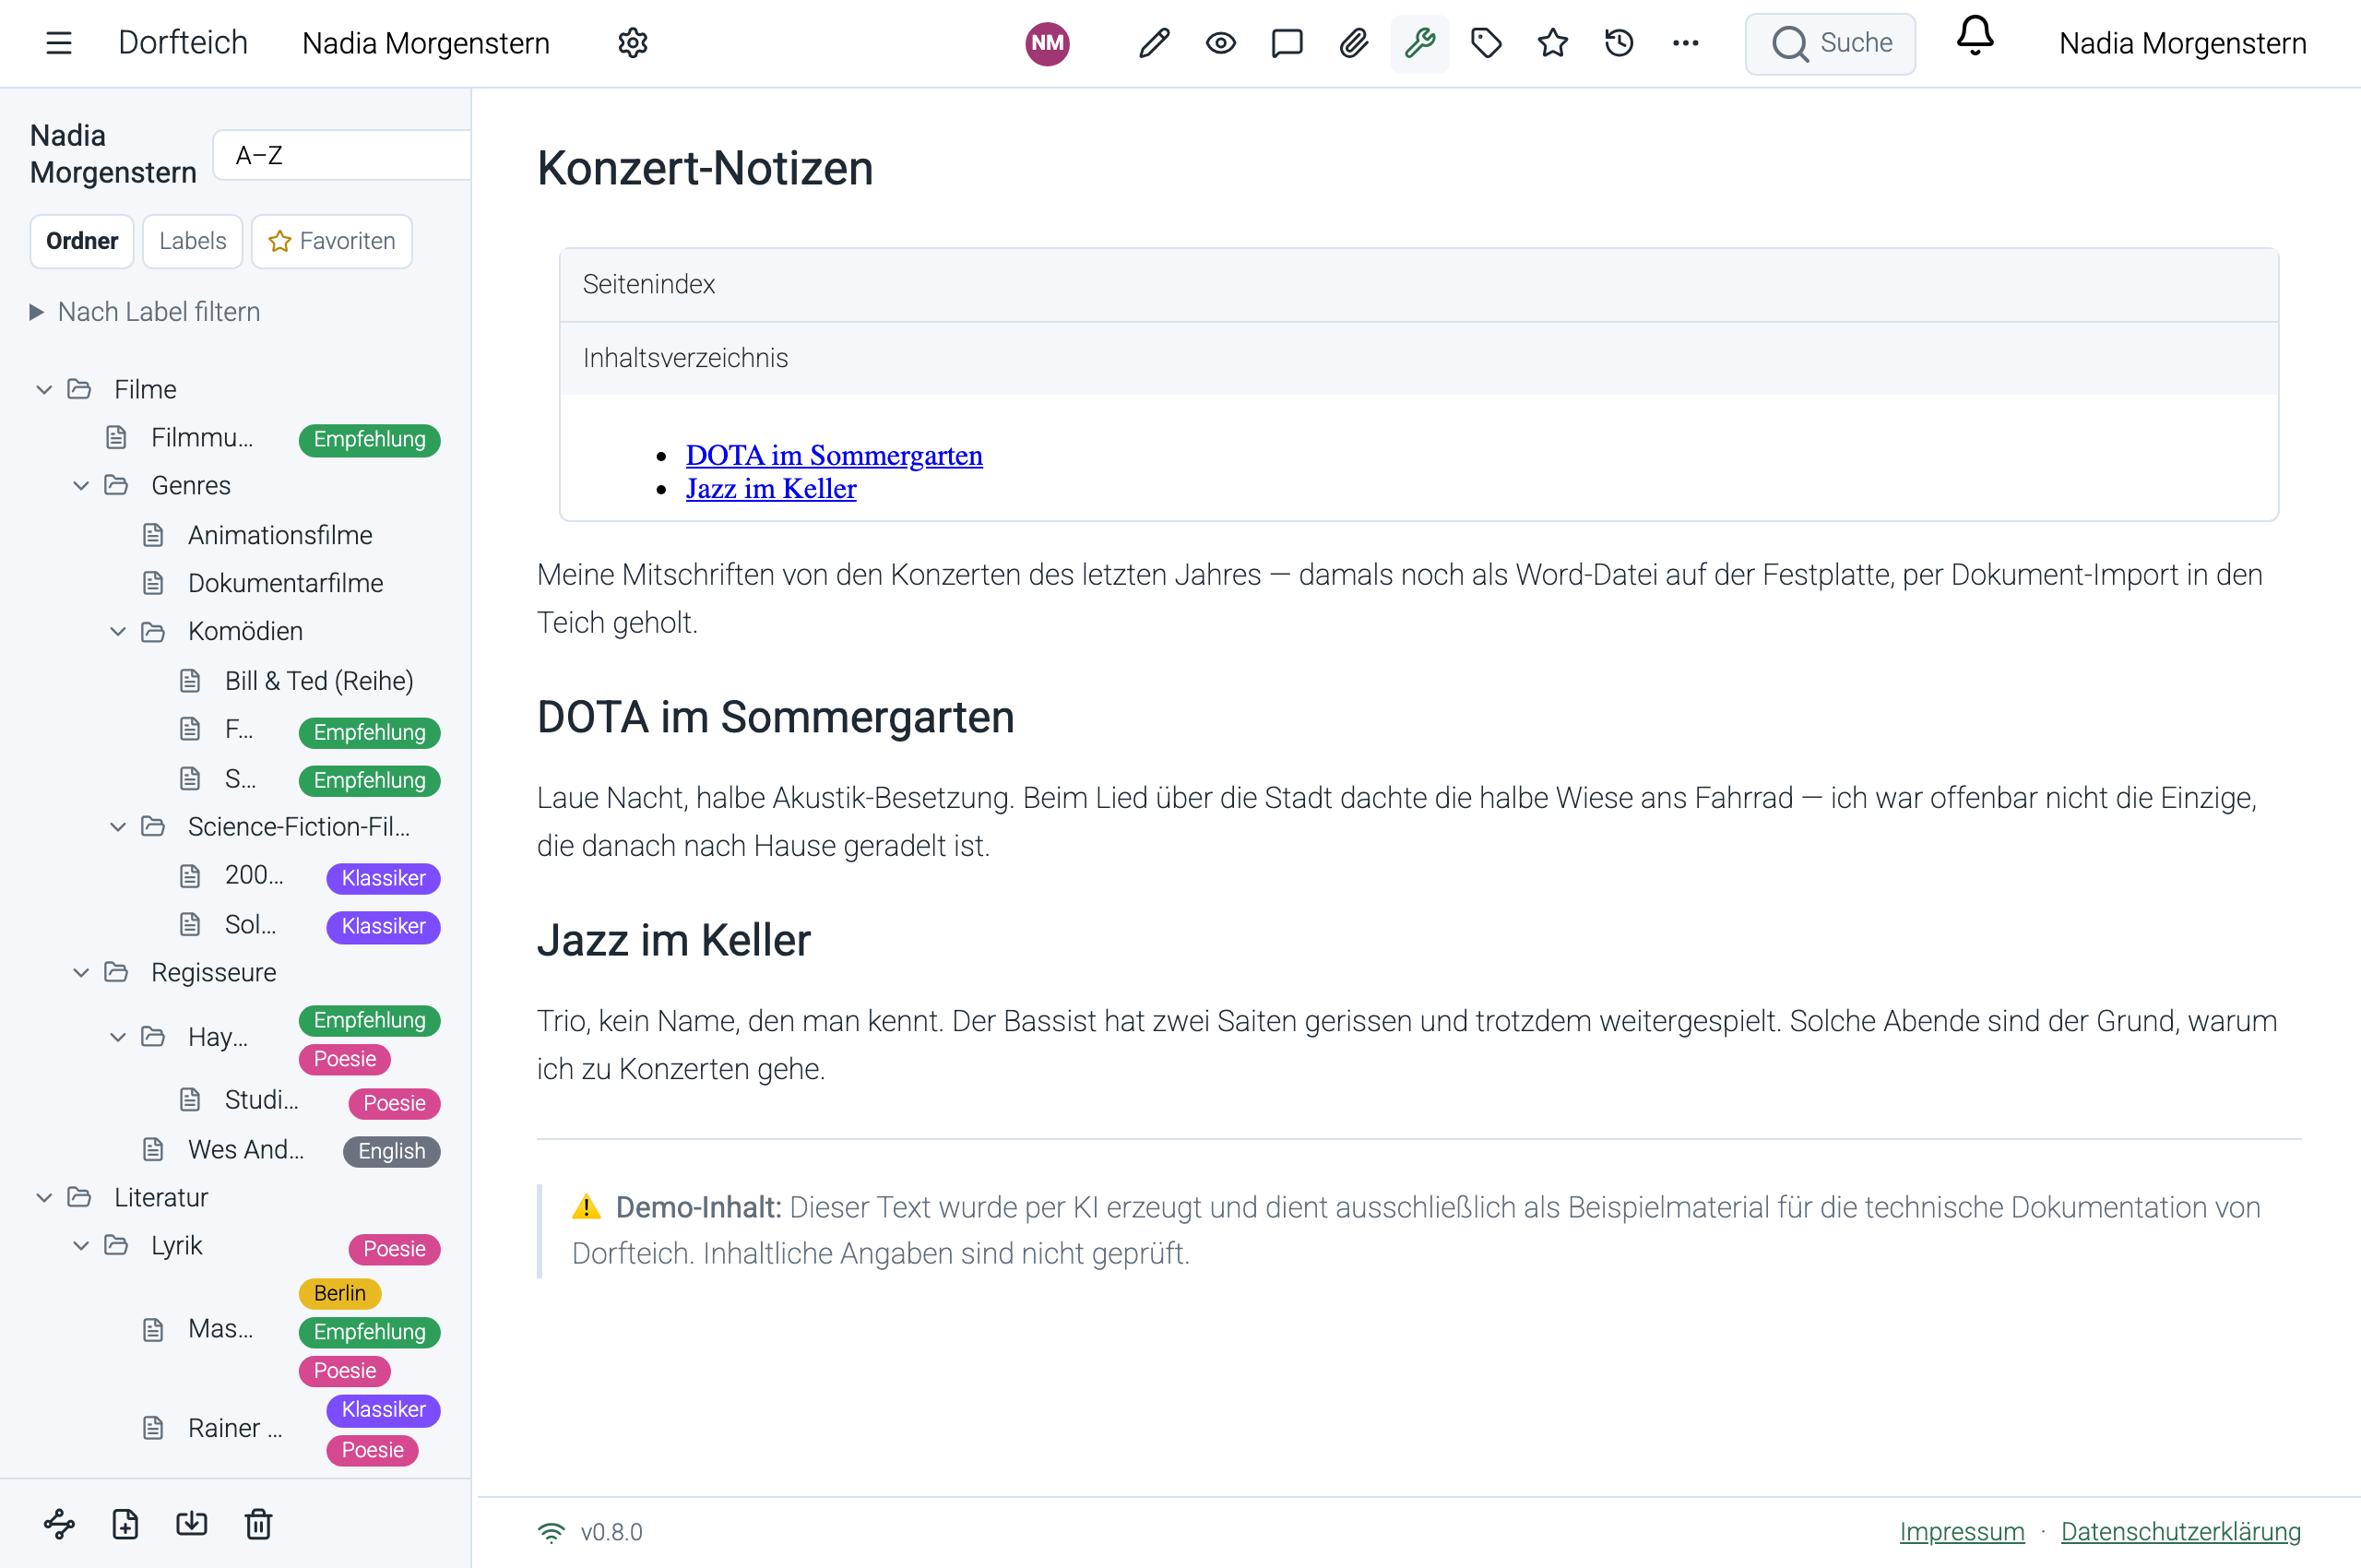Collapse the Hay… folder chevron
Image resolution: width=2361 pixels, height=1568 pixels.
118,1037
